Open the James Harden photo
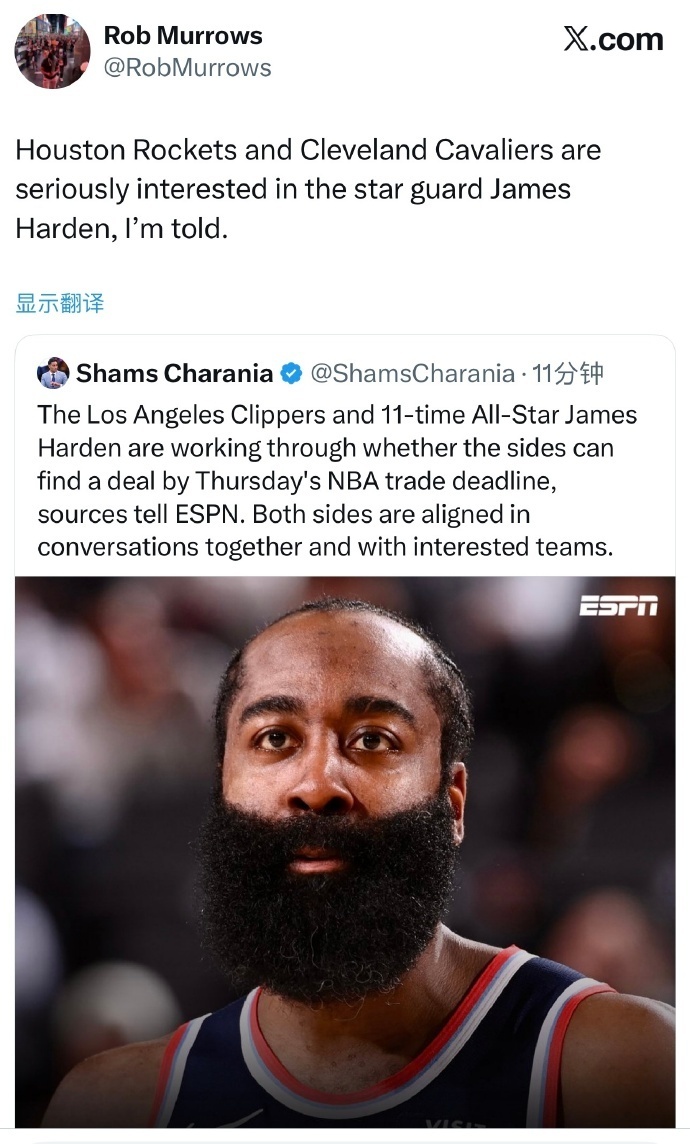Screen dimensions: 690x1144 (345, 851)
